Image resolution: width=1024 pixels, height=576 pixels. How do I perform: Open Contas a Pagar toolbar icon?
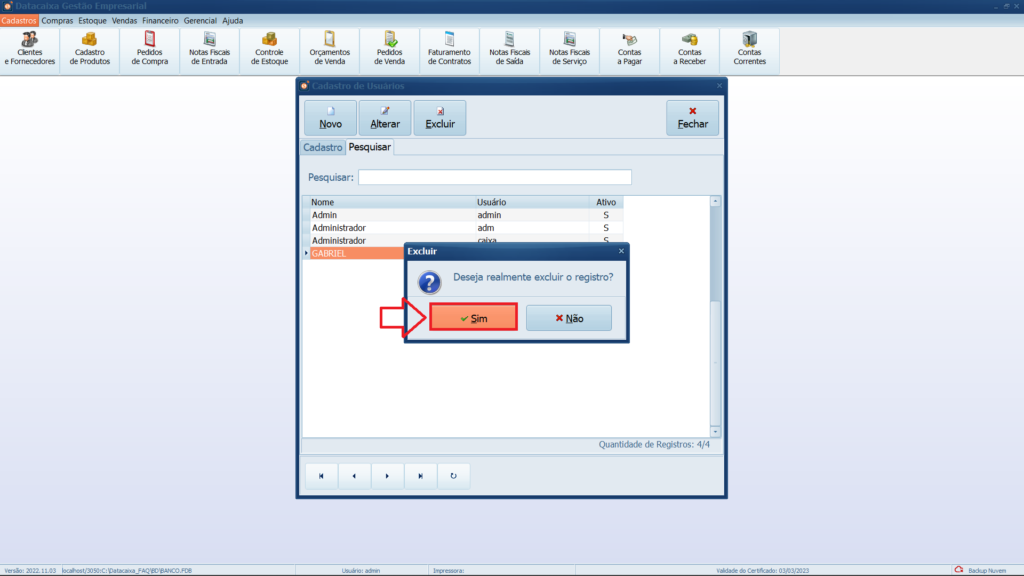point(630,50)
